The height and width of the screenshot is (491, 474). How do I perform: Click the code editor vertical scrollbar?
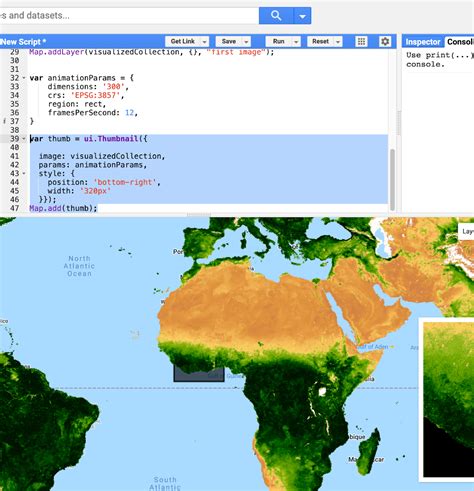(x=392, y=179)
